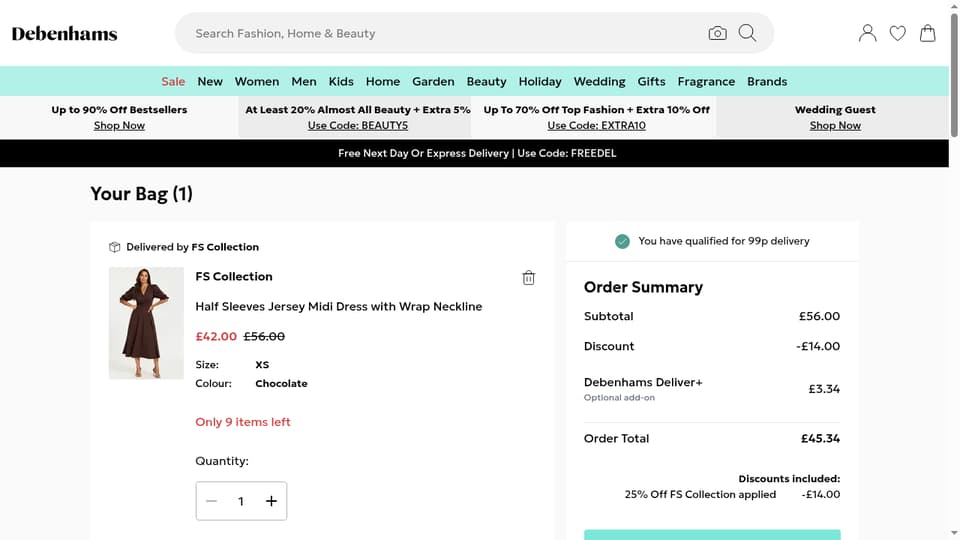Click the page vertical scrollbar
The height and width of the screenshot is (540, 960).
954,73
